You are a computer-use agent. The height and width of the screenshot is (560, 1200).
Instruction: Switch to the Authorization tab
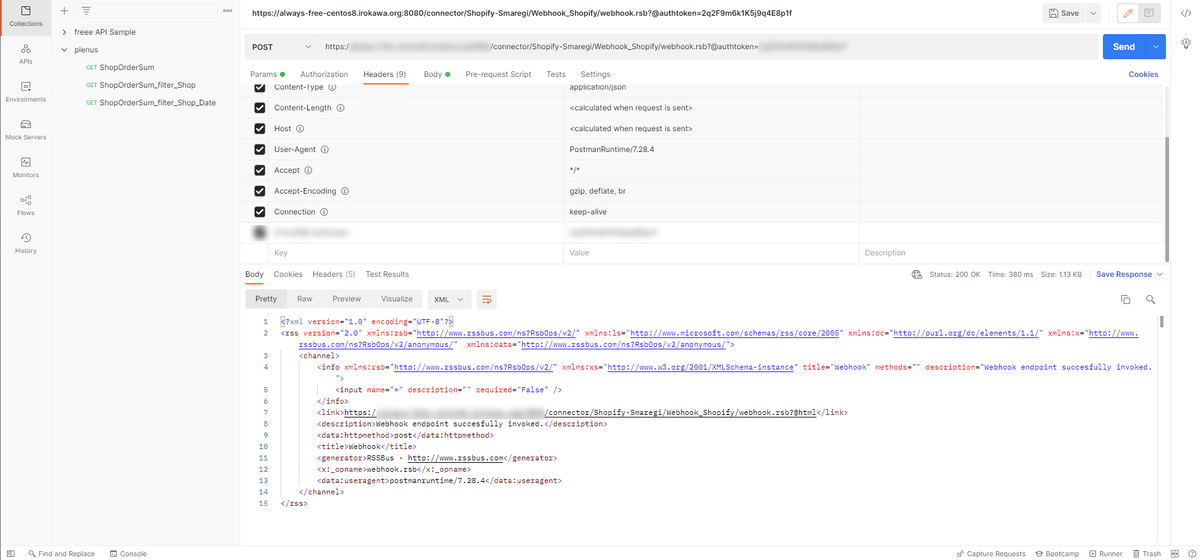click(324, 74)
